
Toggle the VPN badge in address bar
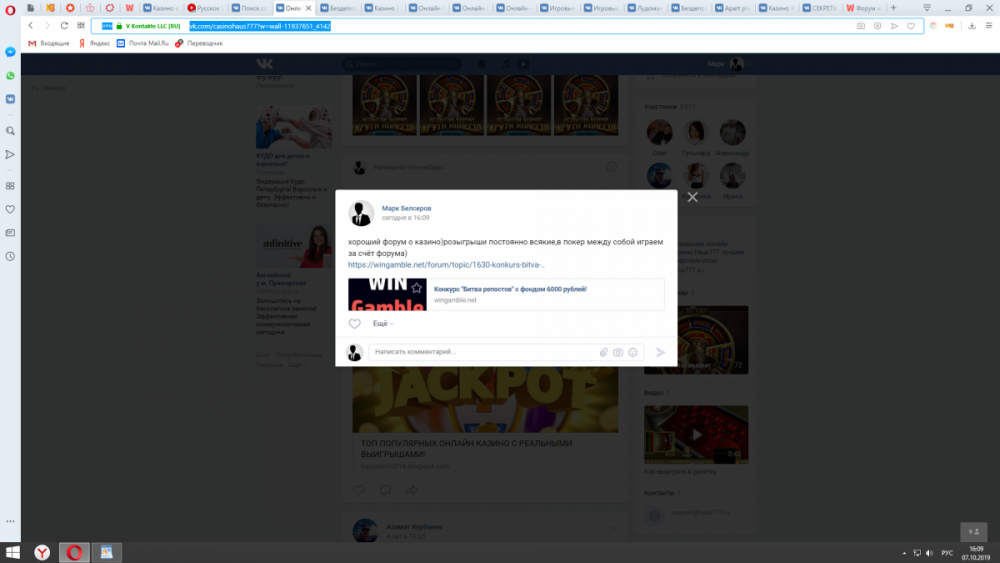point(107,25)
